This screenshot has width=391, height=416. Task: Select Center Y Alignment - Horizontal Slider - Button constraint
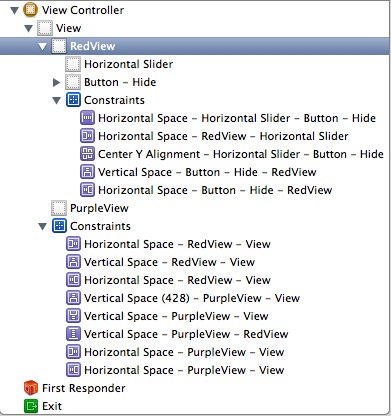pos(241,154)
